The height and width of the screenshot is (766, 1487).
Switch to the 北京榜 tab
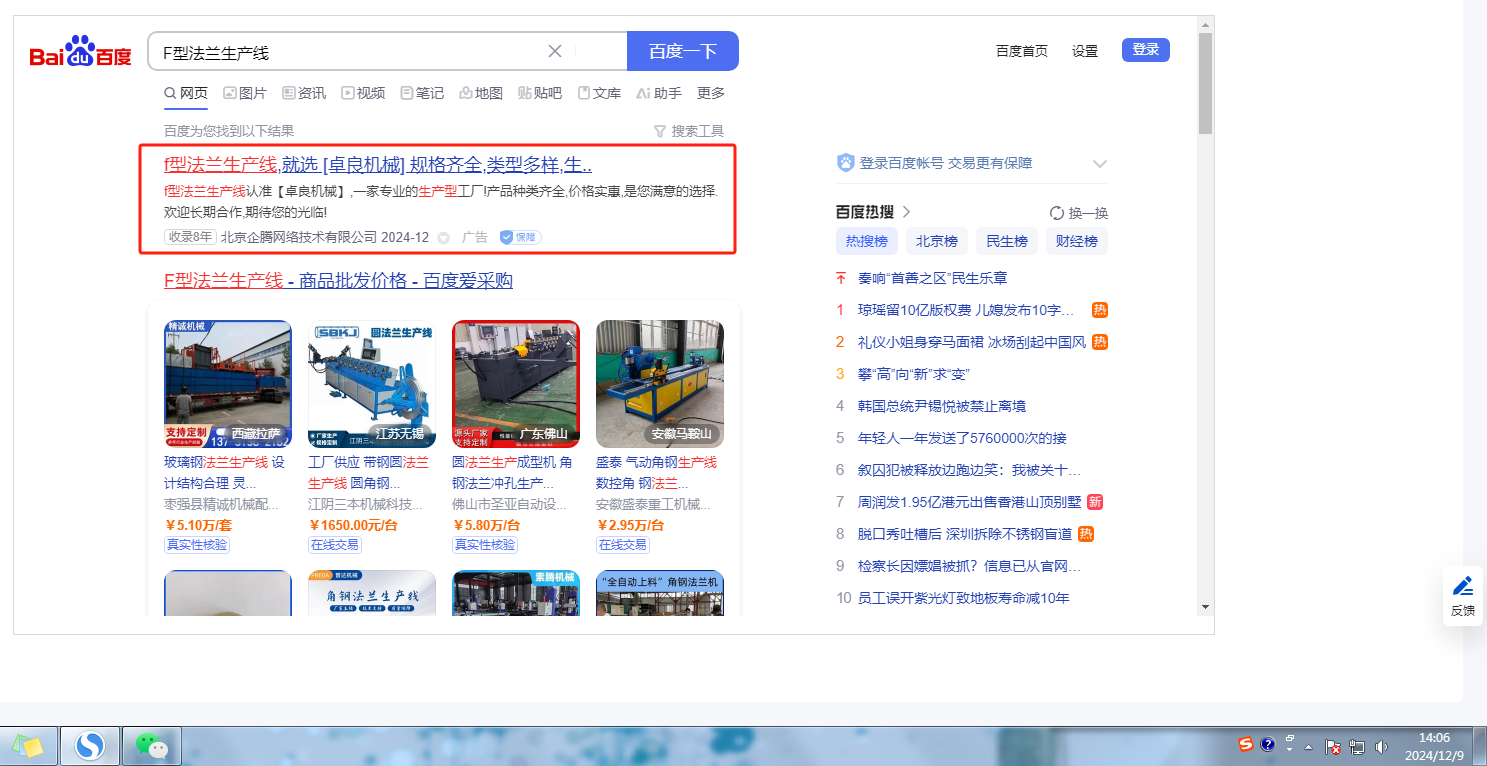(x=936, y=241)
